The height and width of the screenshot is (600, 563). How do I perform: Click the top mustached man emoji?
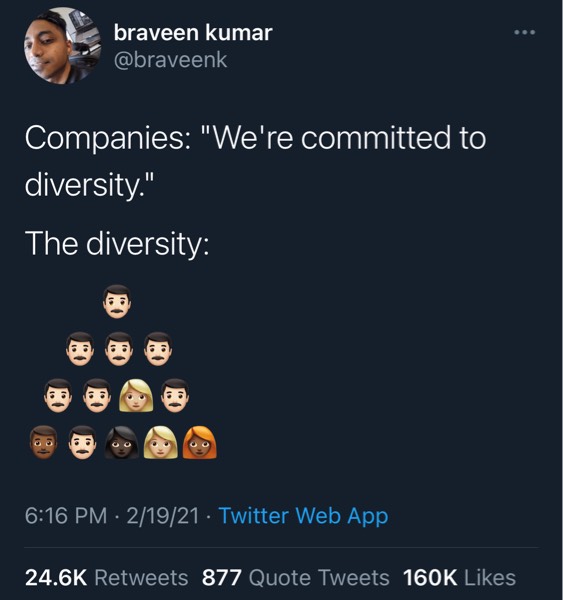117,302
